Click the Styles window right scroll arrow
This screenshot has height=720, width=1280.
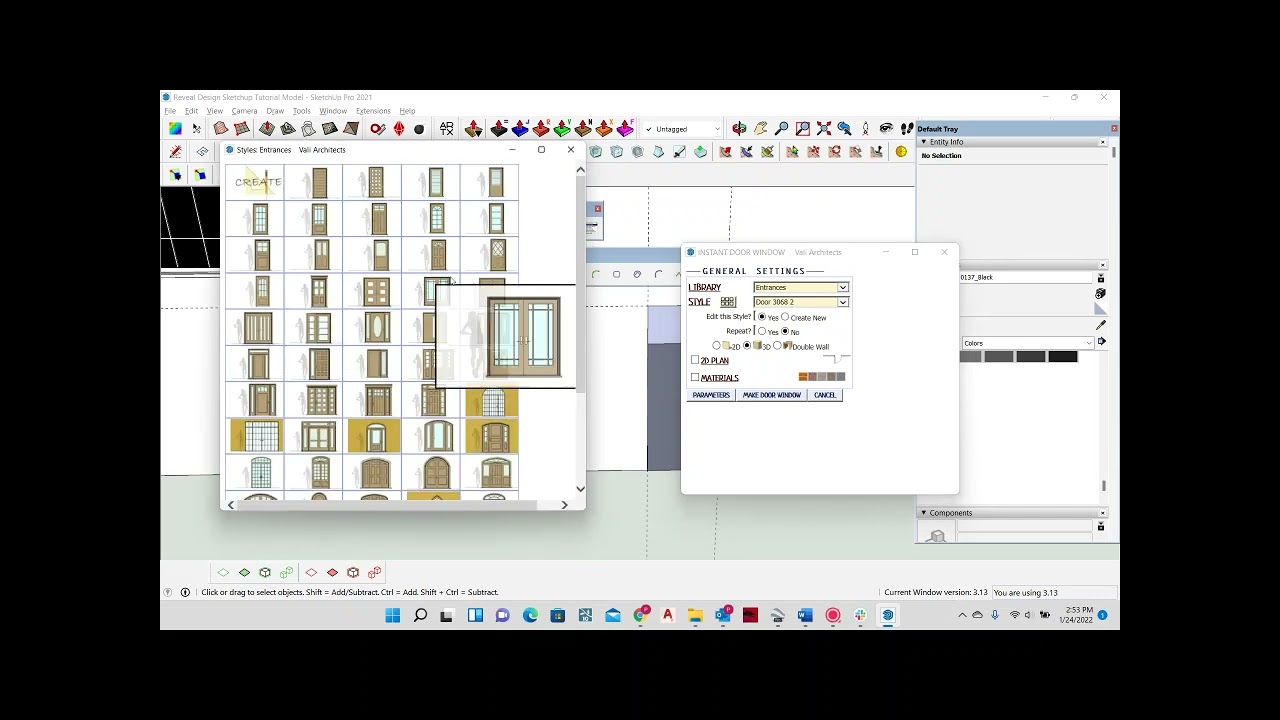click(x=564, y=505)
